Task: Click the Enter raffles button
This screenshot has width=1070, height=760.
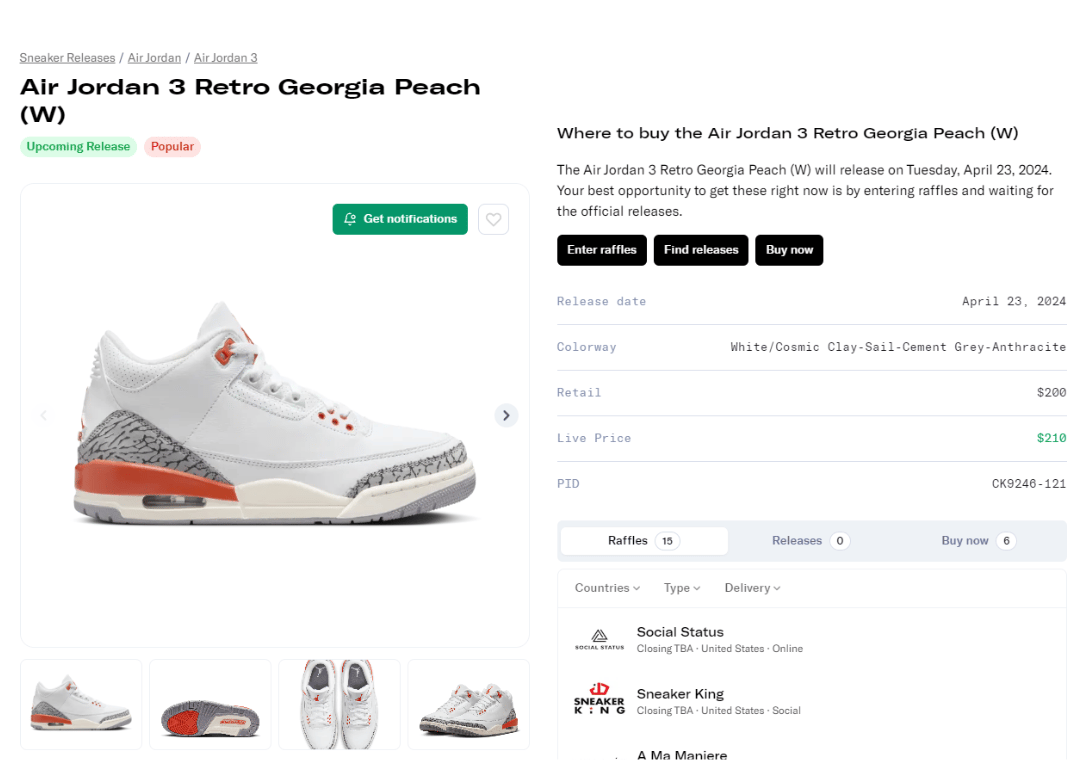Action: tap(602, 250)
